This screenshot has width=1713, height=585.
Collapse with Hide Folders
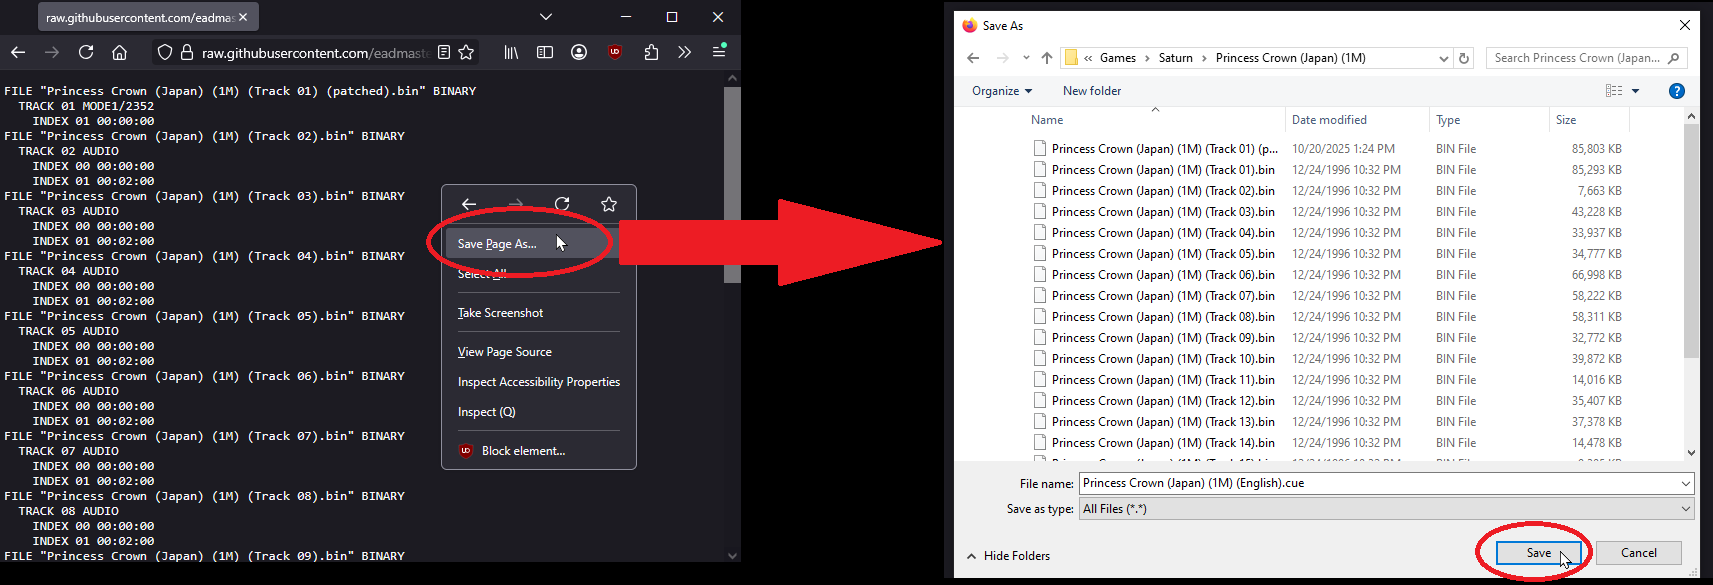(x=1009, y=556)
